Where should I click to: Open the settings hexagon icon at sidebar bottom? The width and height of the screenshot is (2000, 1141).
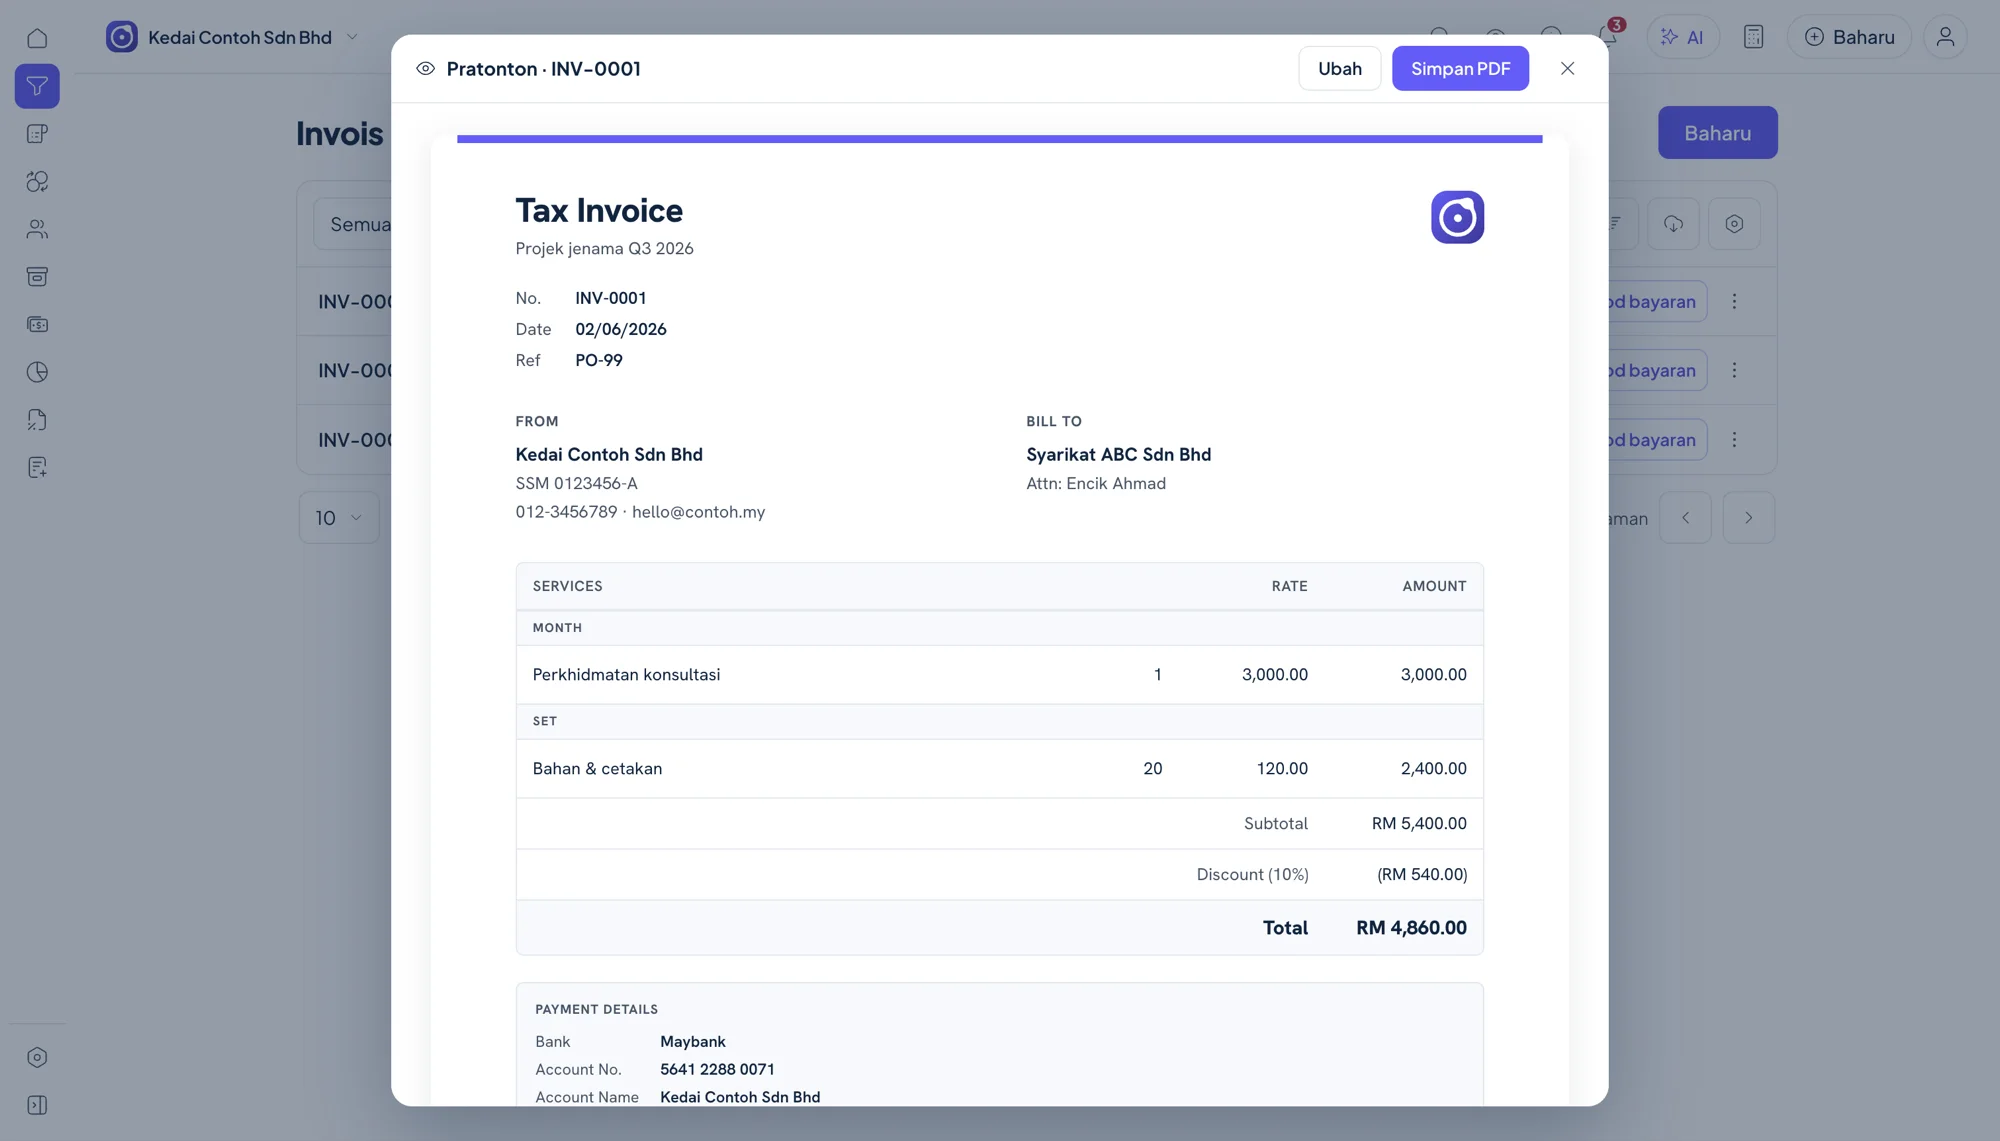click(37, 1057)
